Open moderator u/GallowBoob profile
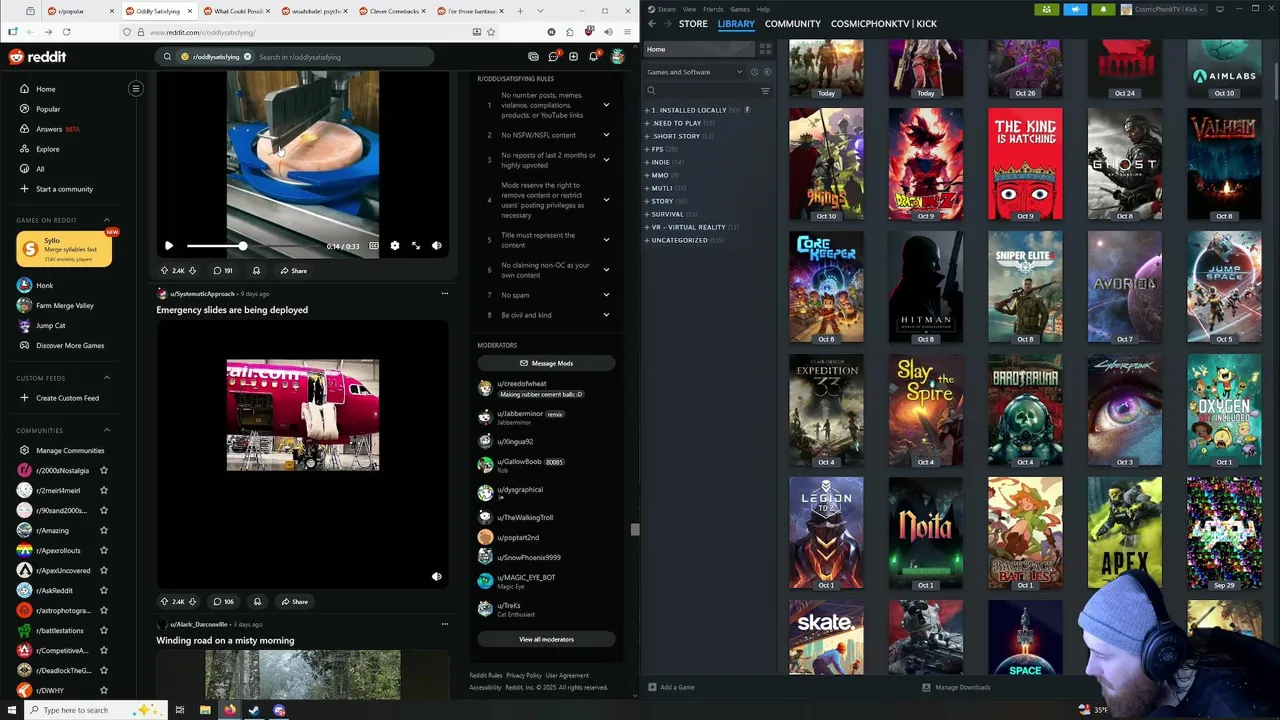The image size is (1280, 720). click(519, 462)
